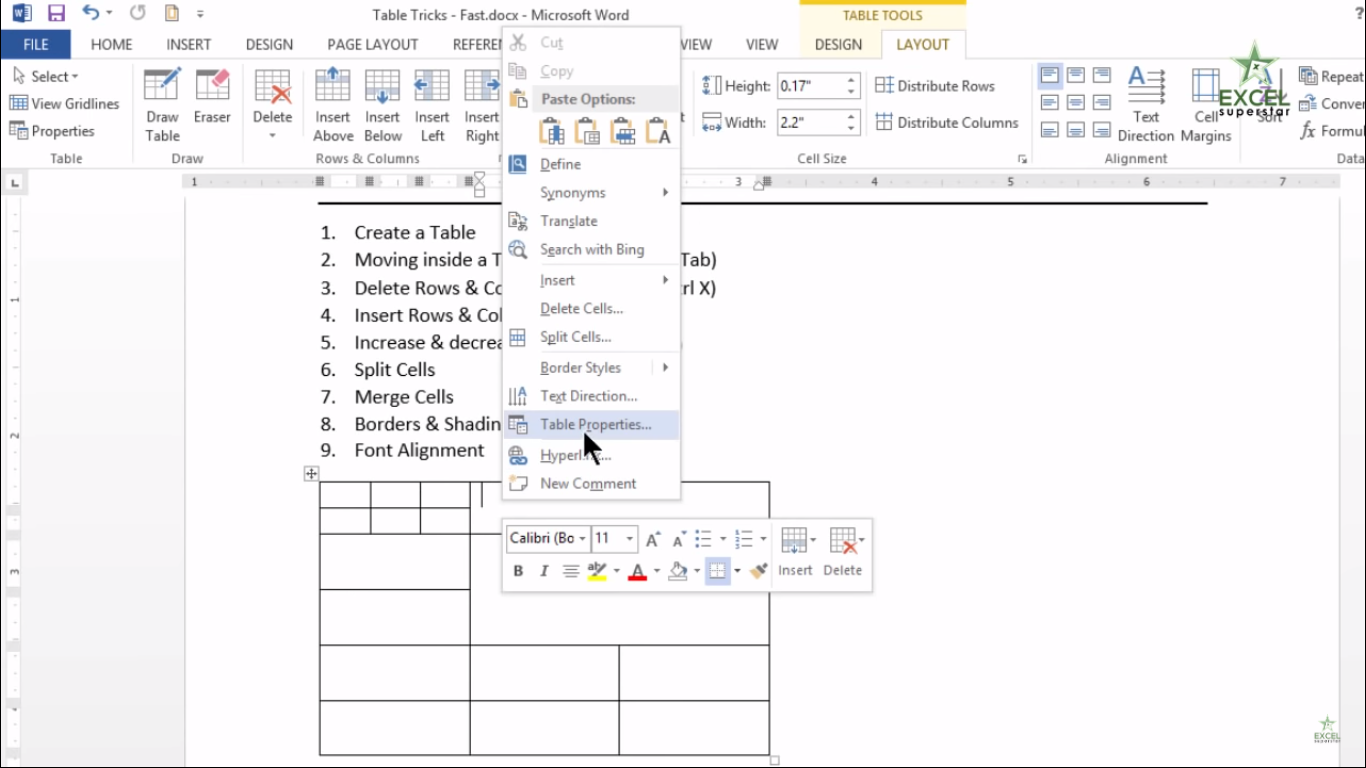Expand Border Styles submenu in context menu

(x=591, y=367)
